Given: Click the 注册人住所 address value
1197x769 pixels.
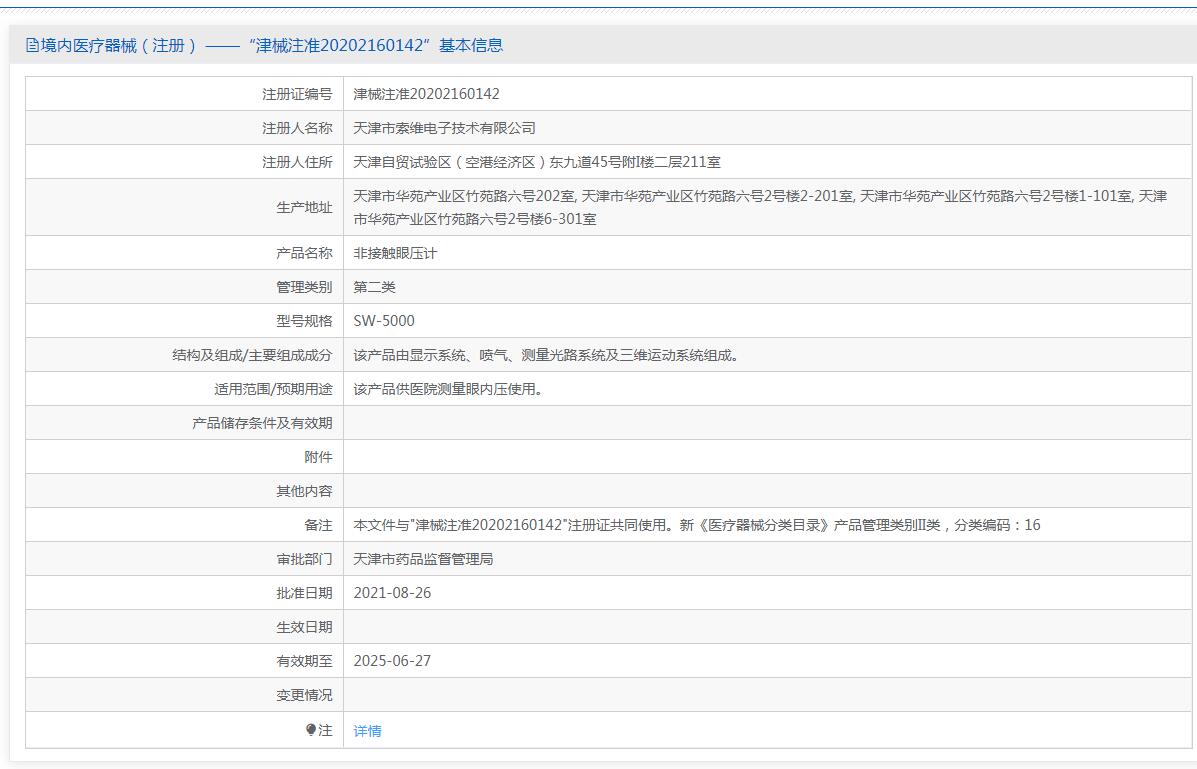Looking at the screenshot, I should [537, 162].
